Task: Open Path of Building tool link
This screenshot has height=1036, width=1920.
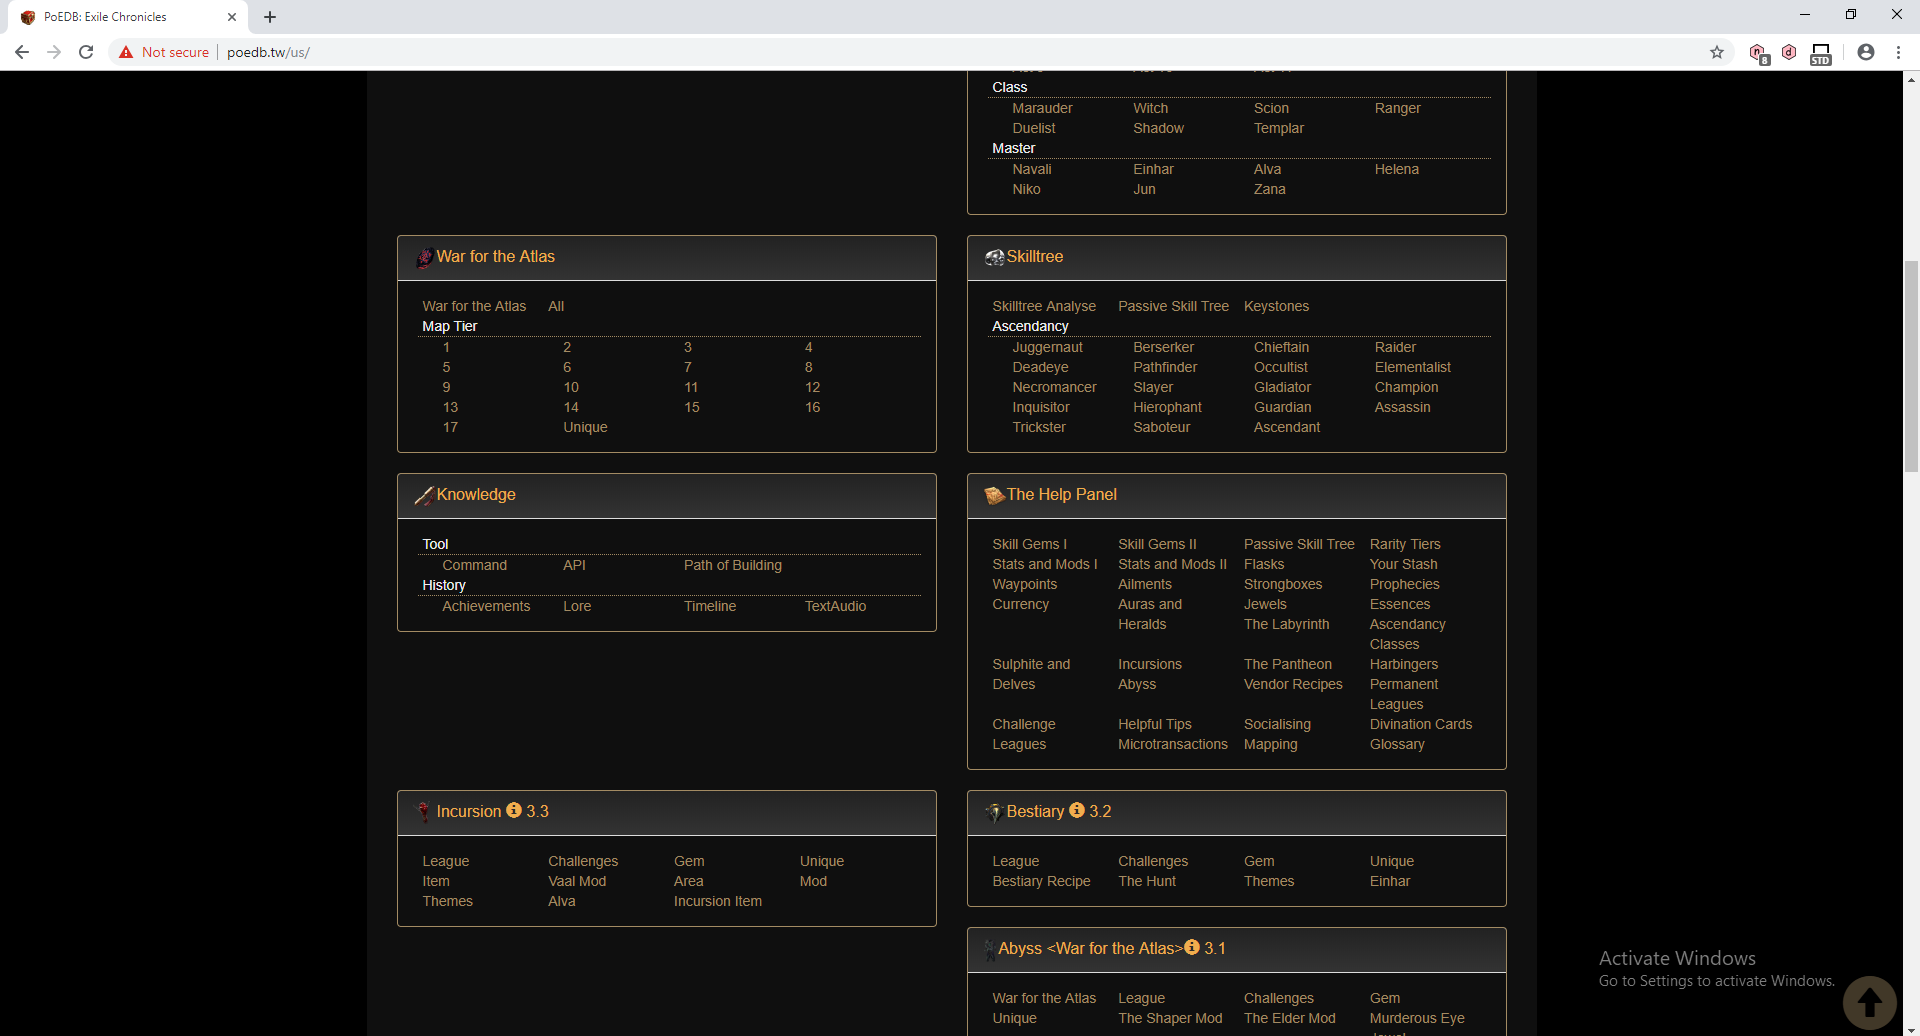Action: pos(733,565)
